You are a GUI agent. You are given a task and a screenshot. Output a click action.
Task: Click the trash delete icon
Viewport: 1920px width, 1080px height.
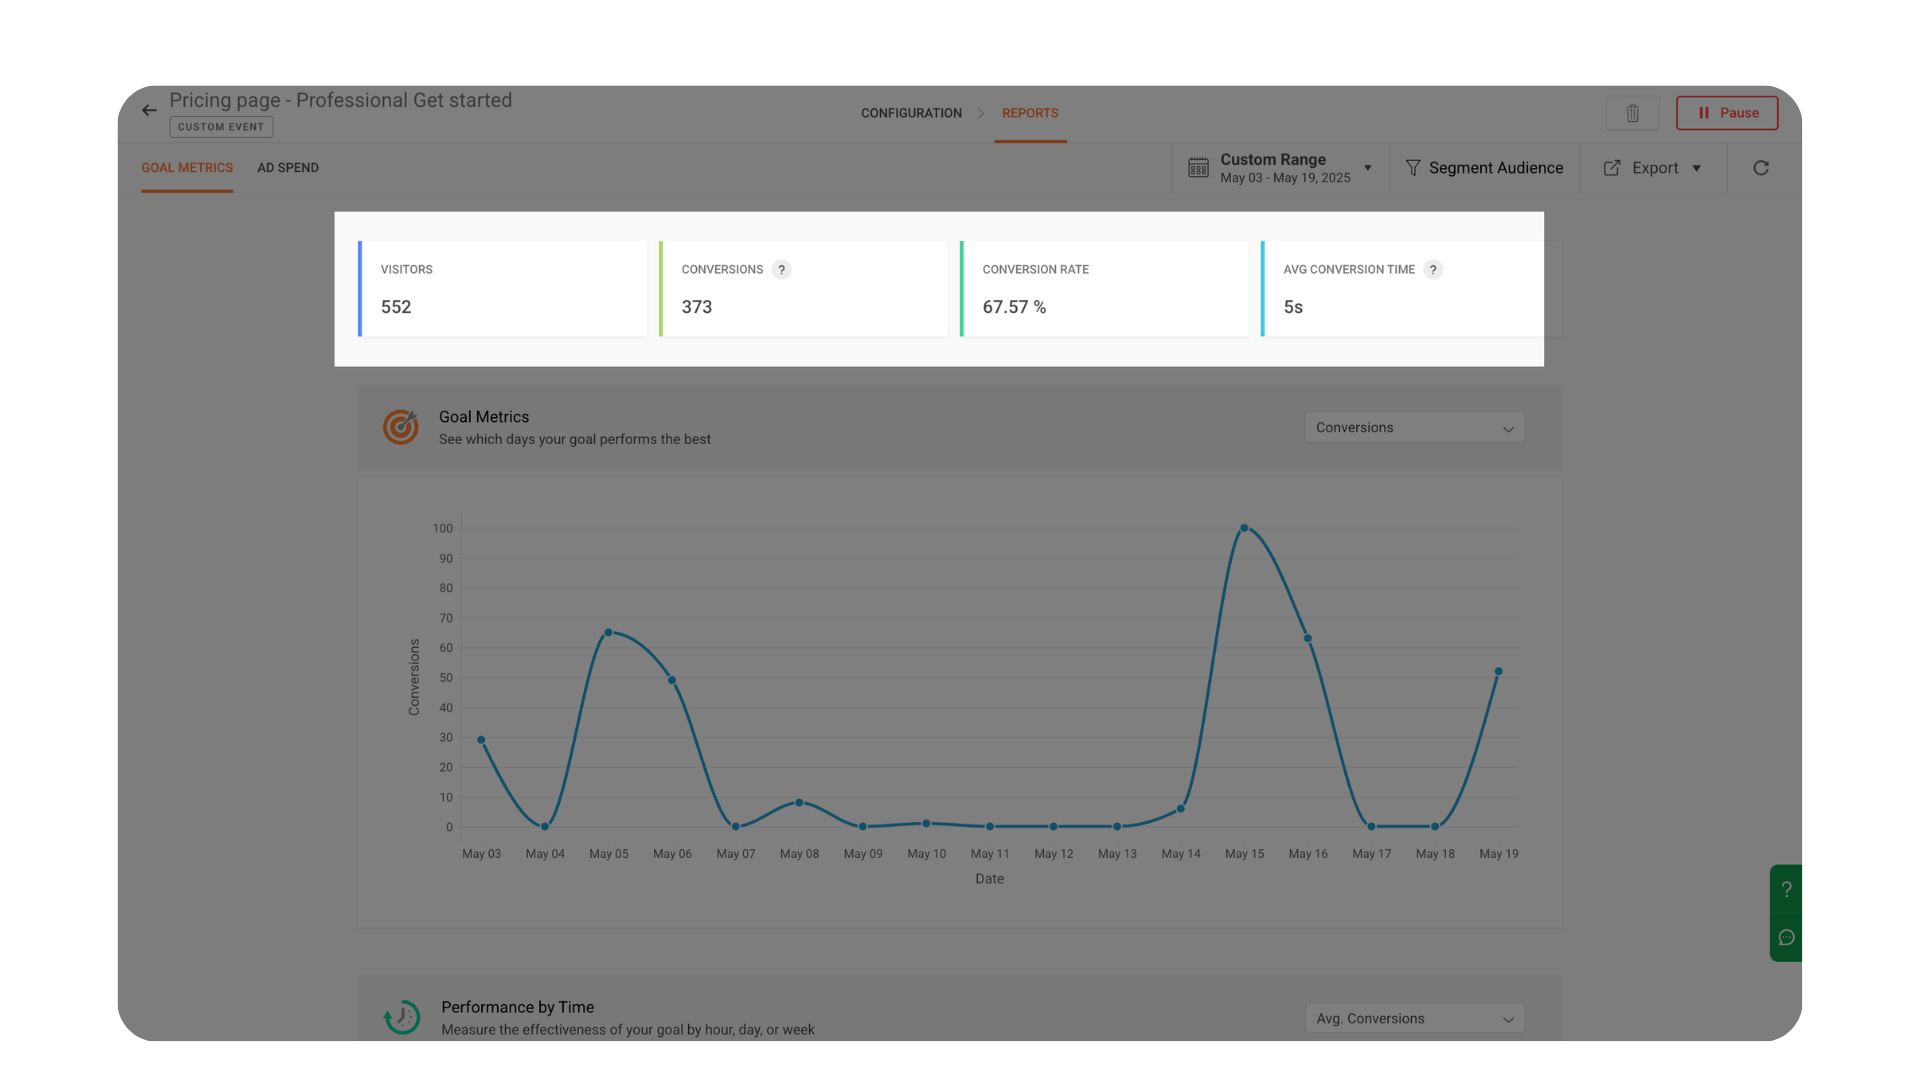(x=1632, y=113)
